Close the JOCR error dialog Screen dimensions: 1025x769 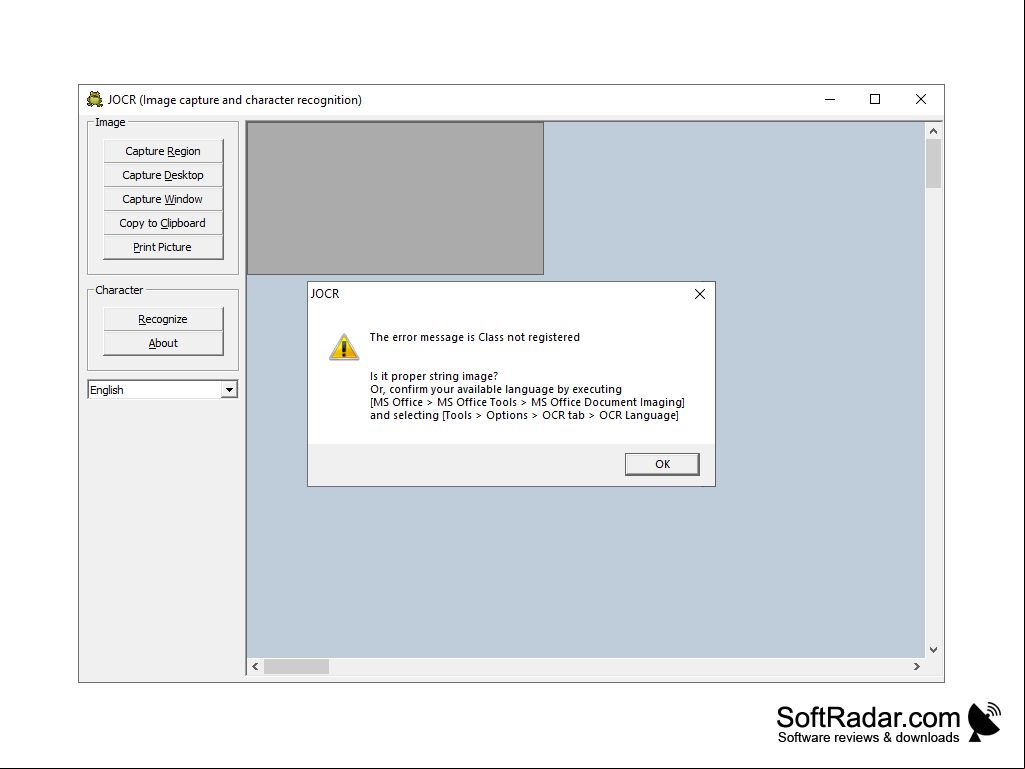coord(699,294)
